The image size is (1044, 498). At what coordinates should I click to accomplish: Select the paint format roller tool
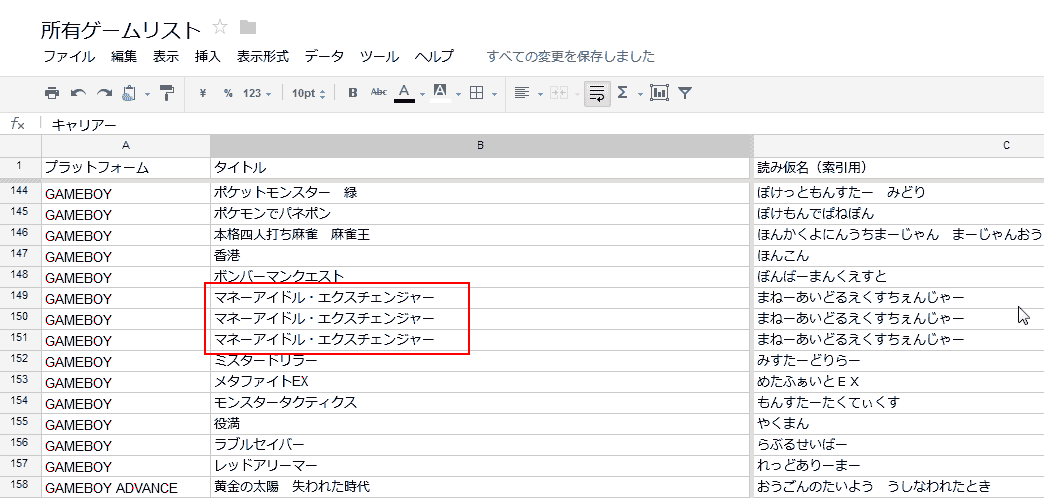(167, 93)
